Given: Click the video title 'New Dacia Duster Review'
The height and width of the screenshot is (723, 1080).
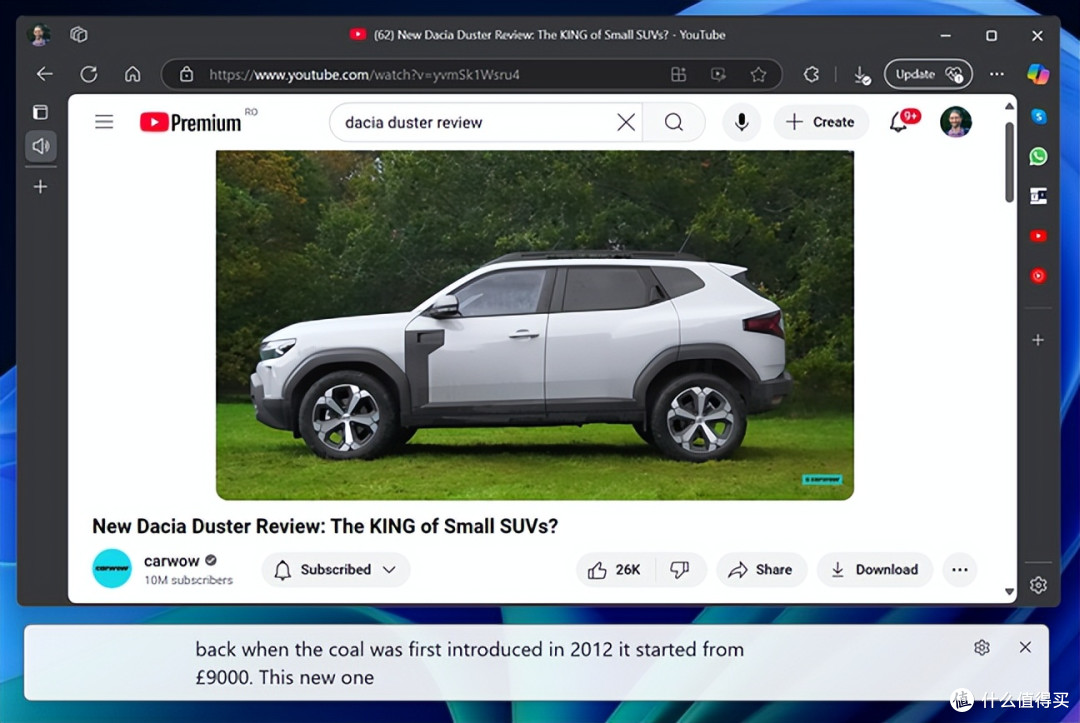Looking at the screenshot, I should [x=325, y=526].
